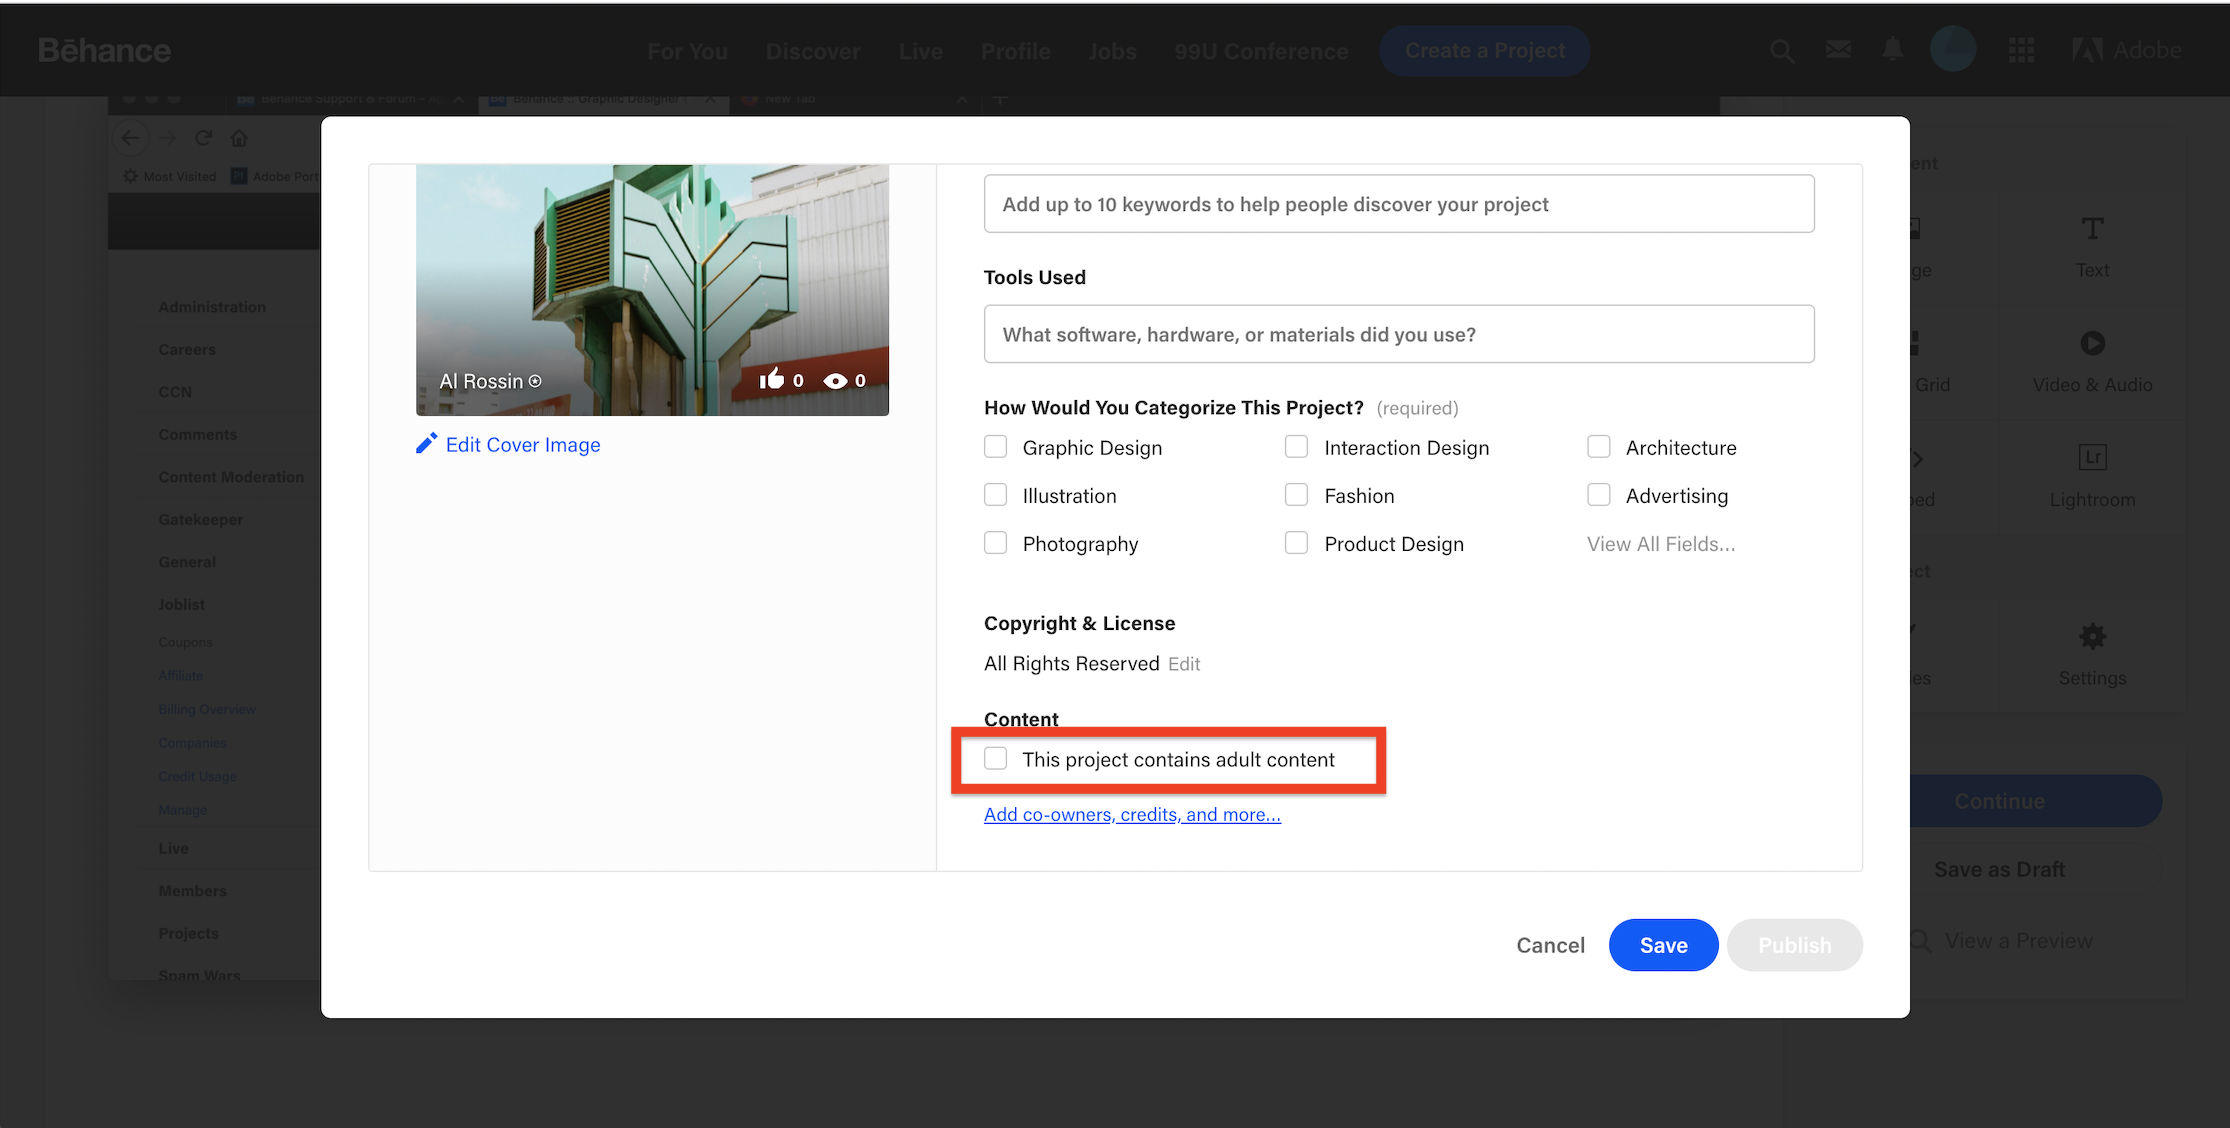Check the Fashion category

tap(1296, 495)
